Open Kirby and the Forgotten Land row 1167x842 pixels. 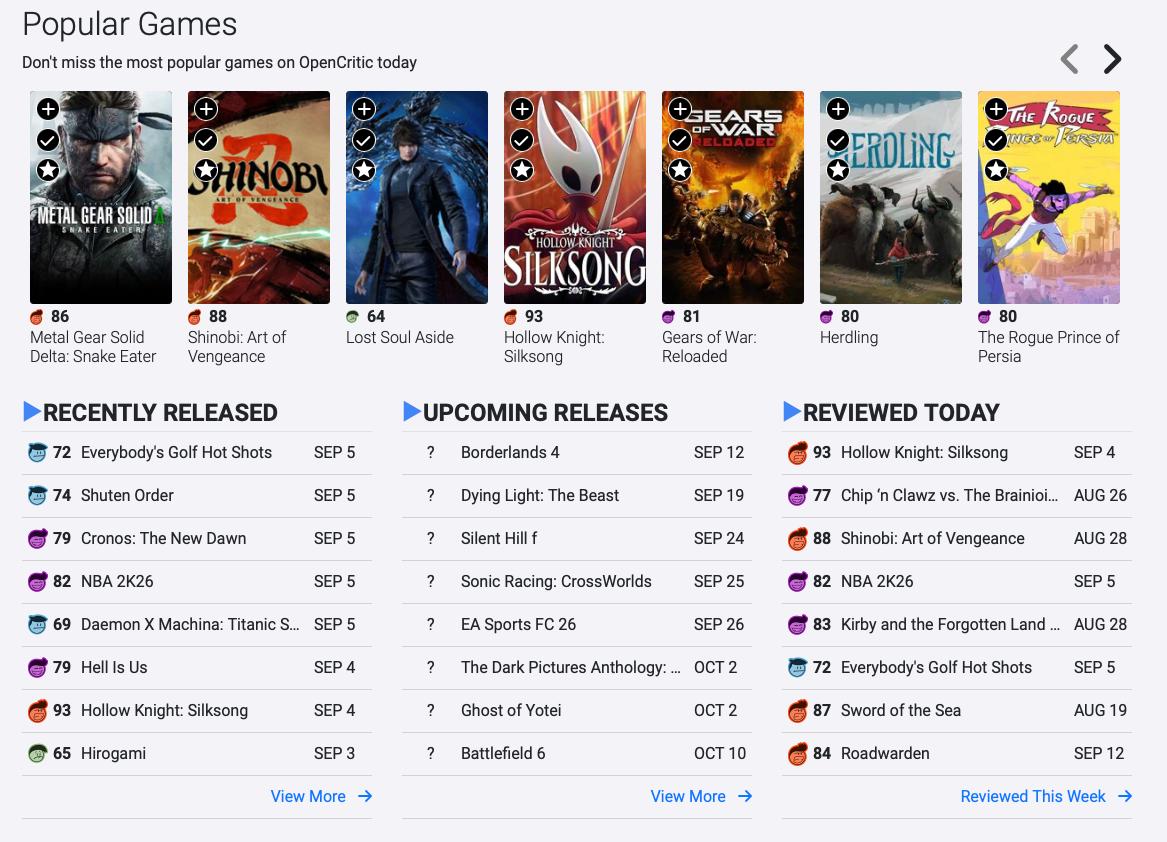click(957, 625)
